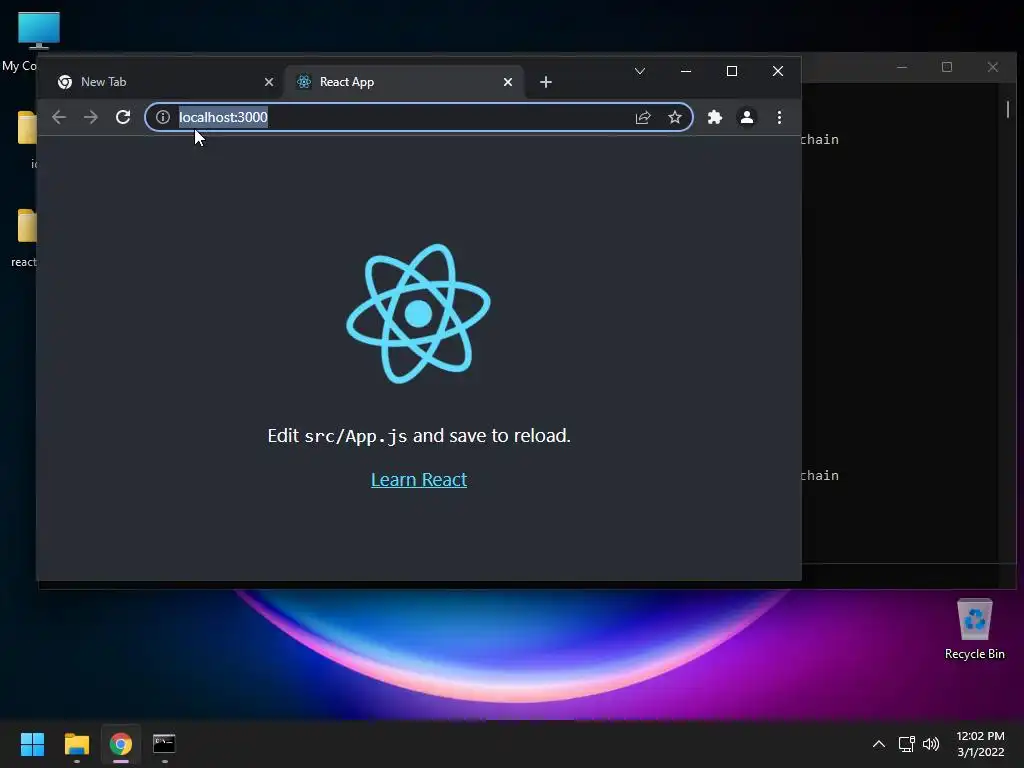Viewport: 1024px width, 768px height.
Task: Close the Chrome window
Action: tap(778, 71)
